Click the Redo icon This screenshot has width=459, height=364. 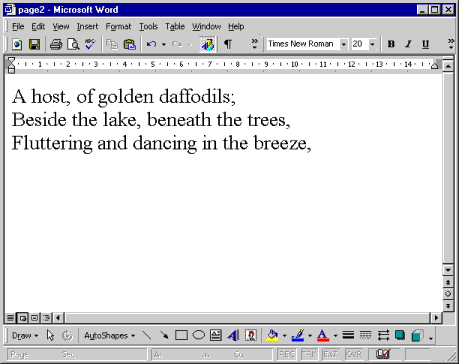(177, 44)
